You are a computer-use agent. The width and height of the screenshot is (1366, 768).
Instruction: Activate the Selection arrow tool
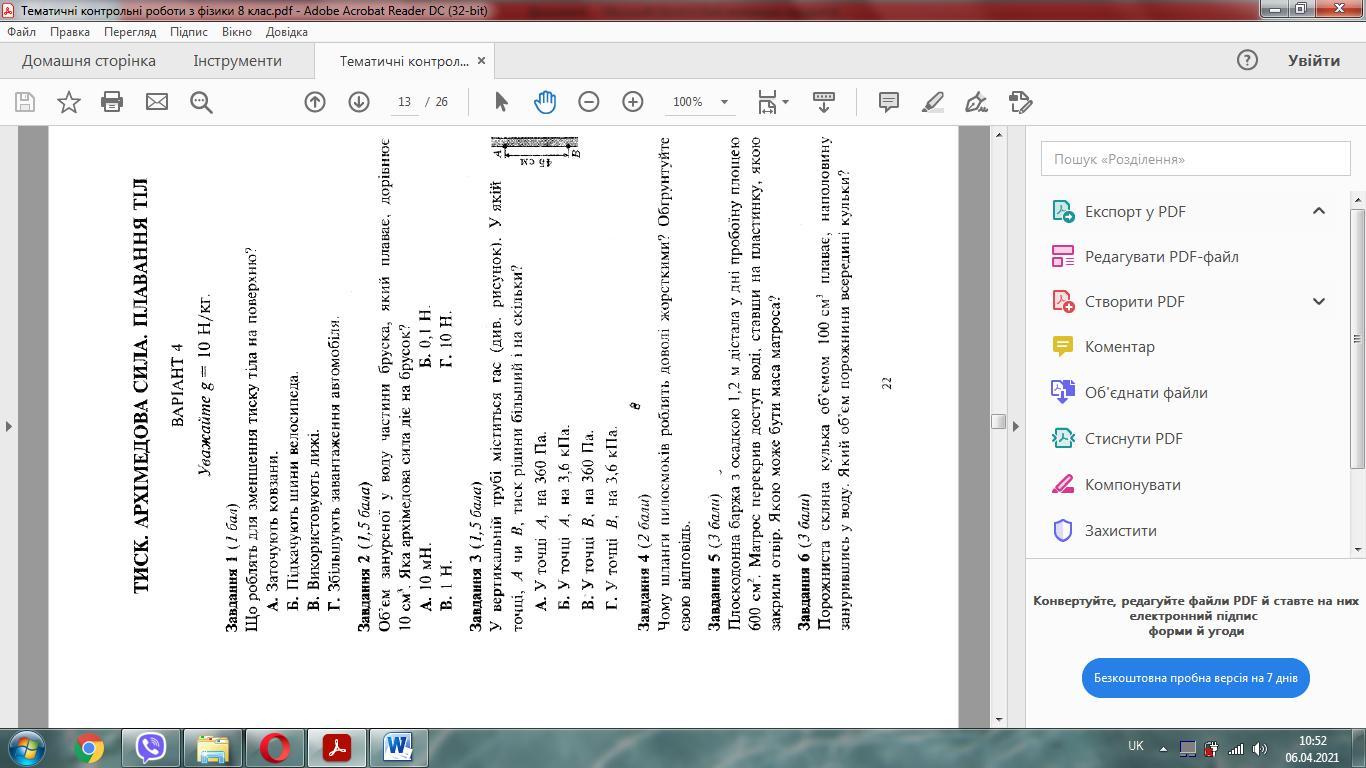(501, 102)
